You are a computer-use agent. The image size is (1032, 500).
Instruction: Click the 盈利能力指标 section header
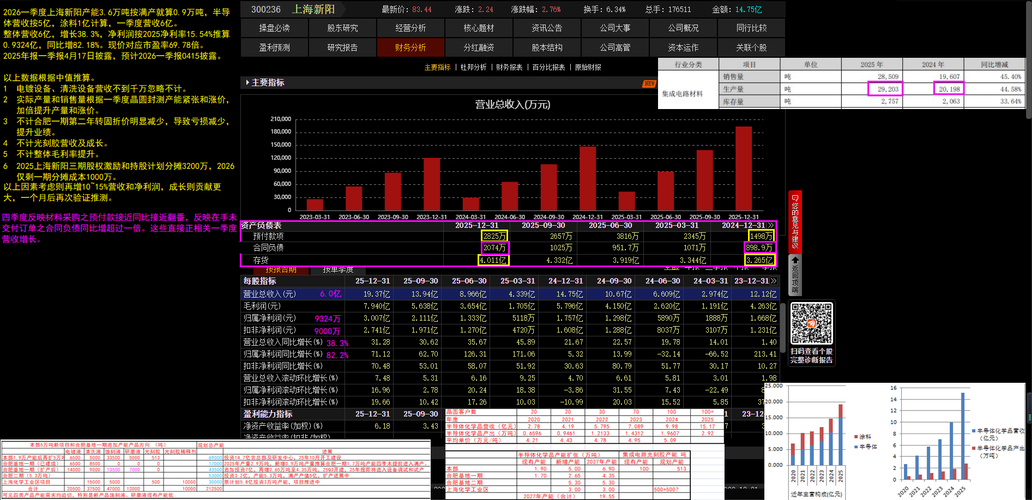[270, 414]
